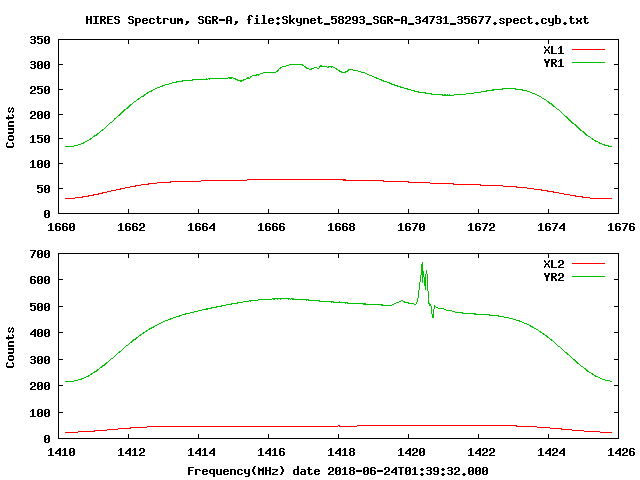Click the red XL1 legend line sample
The height and width of the screenshot is (480, 640).
[588, 50]
